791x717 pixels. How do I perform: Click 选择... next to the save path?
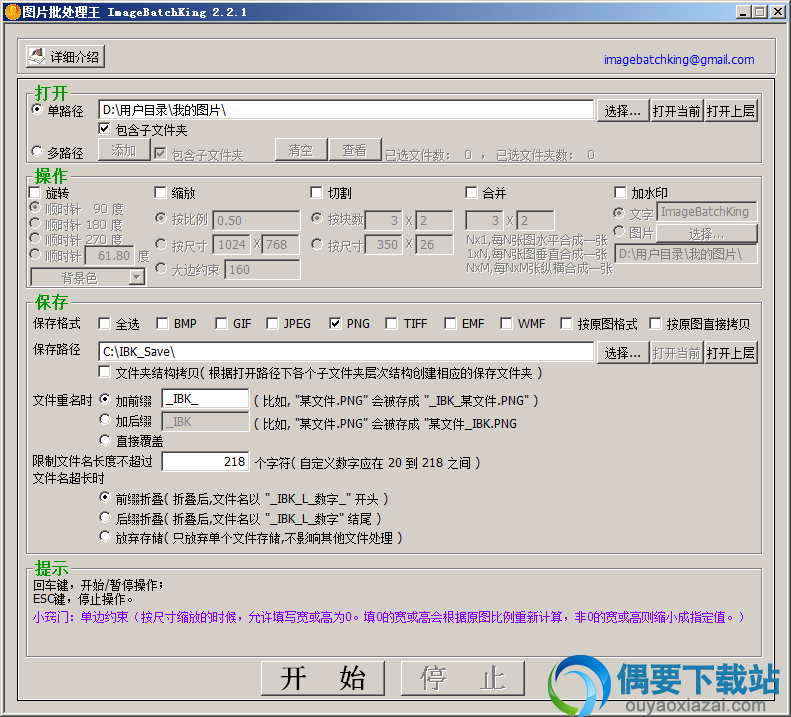623,353
